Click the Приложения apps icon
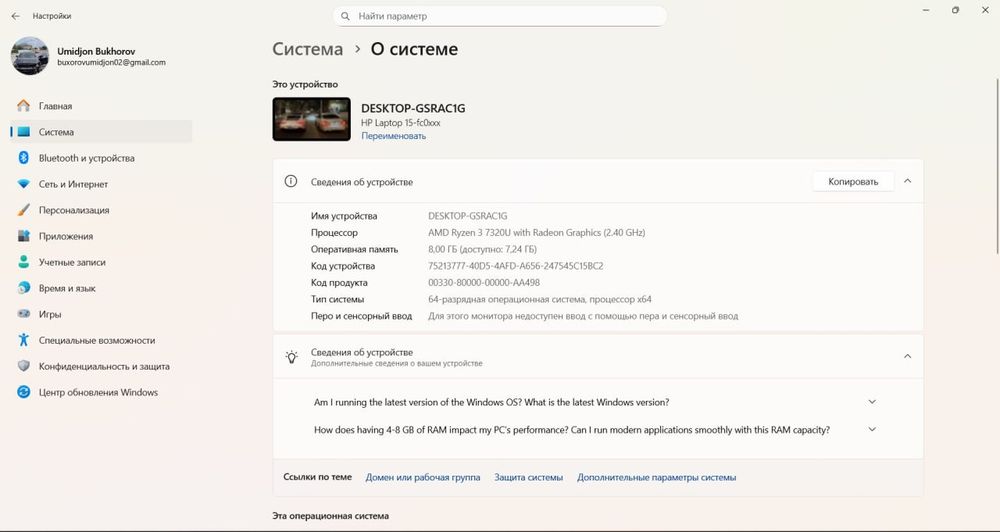Image resolution: width=1000 pixels, height=532 pixels. click(24, 236)
